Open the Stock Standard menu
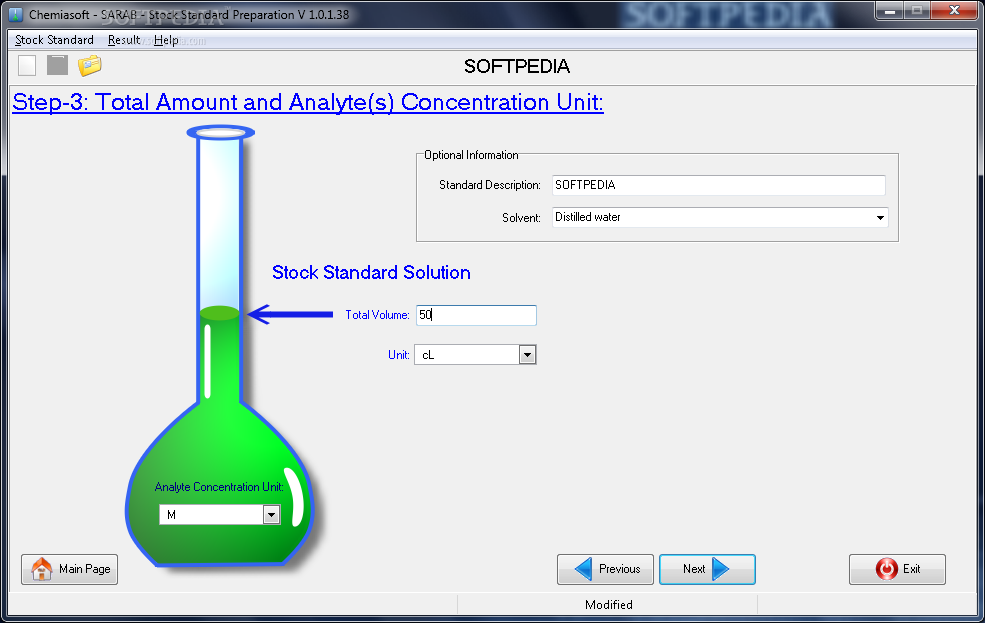This screenshot has width=985, height=623. (x=54, y=40)
